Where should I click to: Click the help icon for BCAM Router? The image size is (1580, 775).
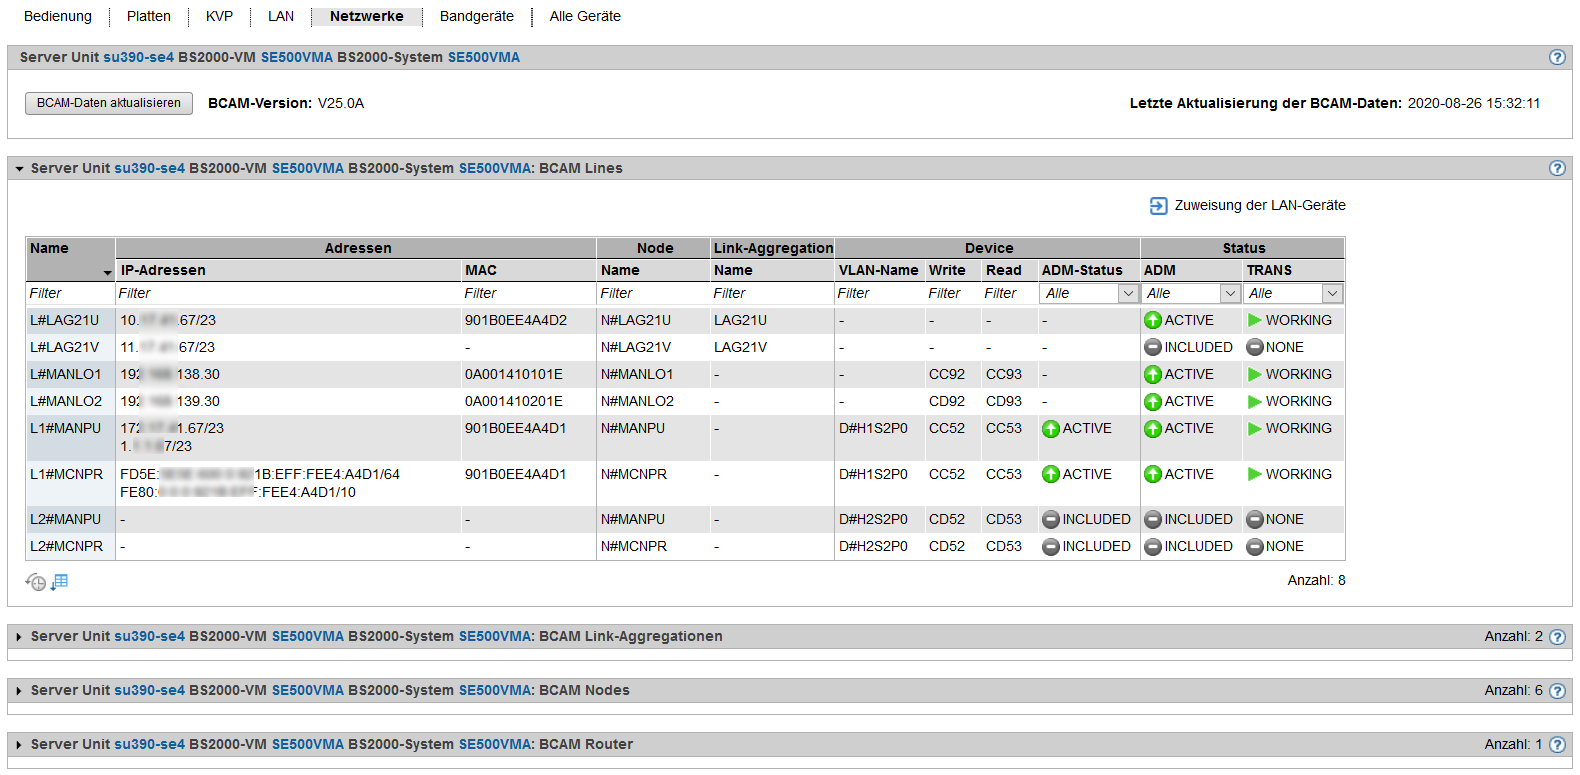tap(1557, 744)
